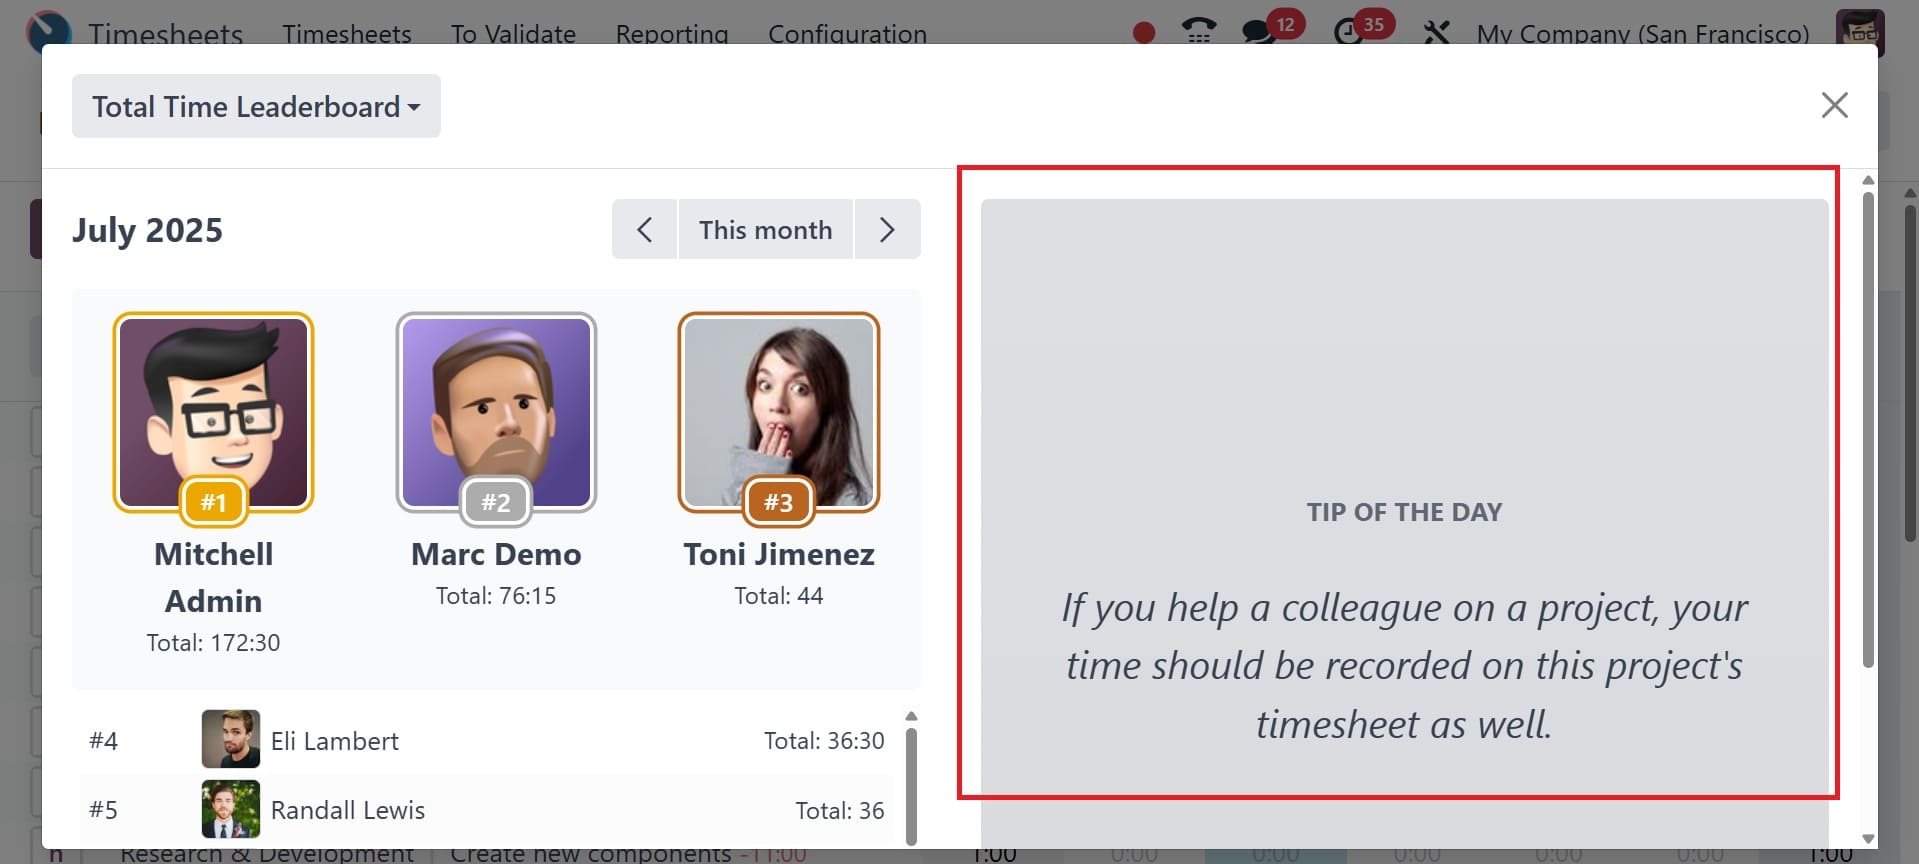Click Total: 44 text
1919x864 pixels.
(779, 596)
